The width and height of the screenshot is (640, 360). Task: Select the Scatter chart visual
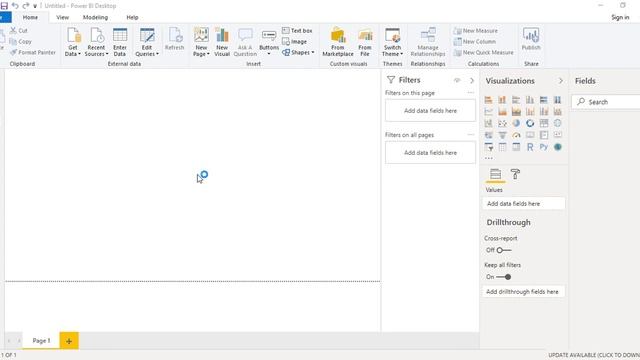point(502,123)
